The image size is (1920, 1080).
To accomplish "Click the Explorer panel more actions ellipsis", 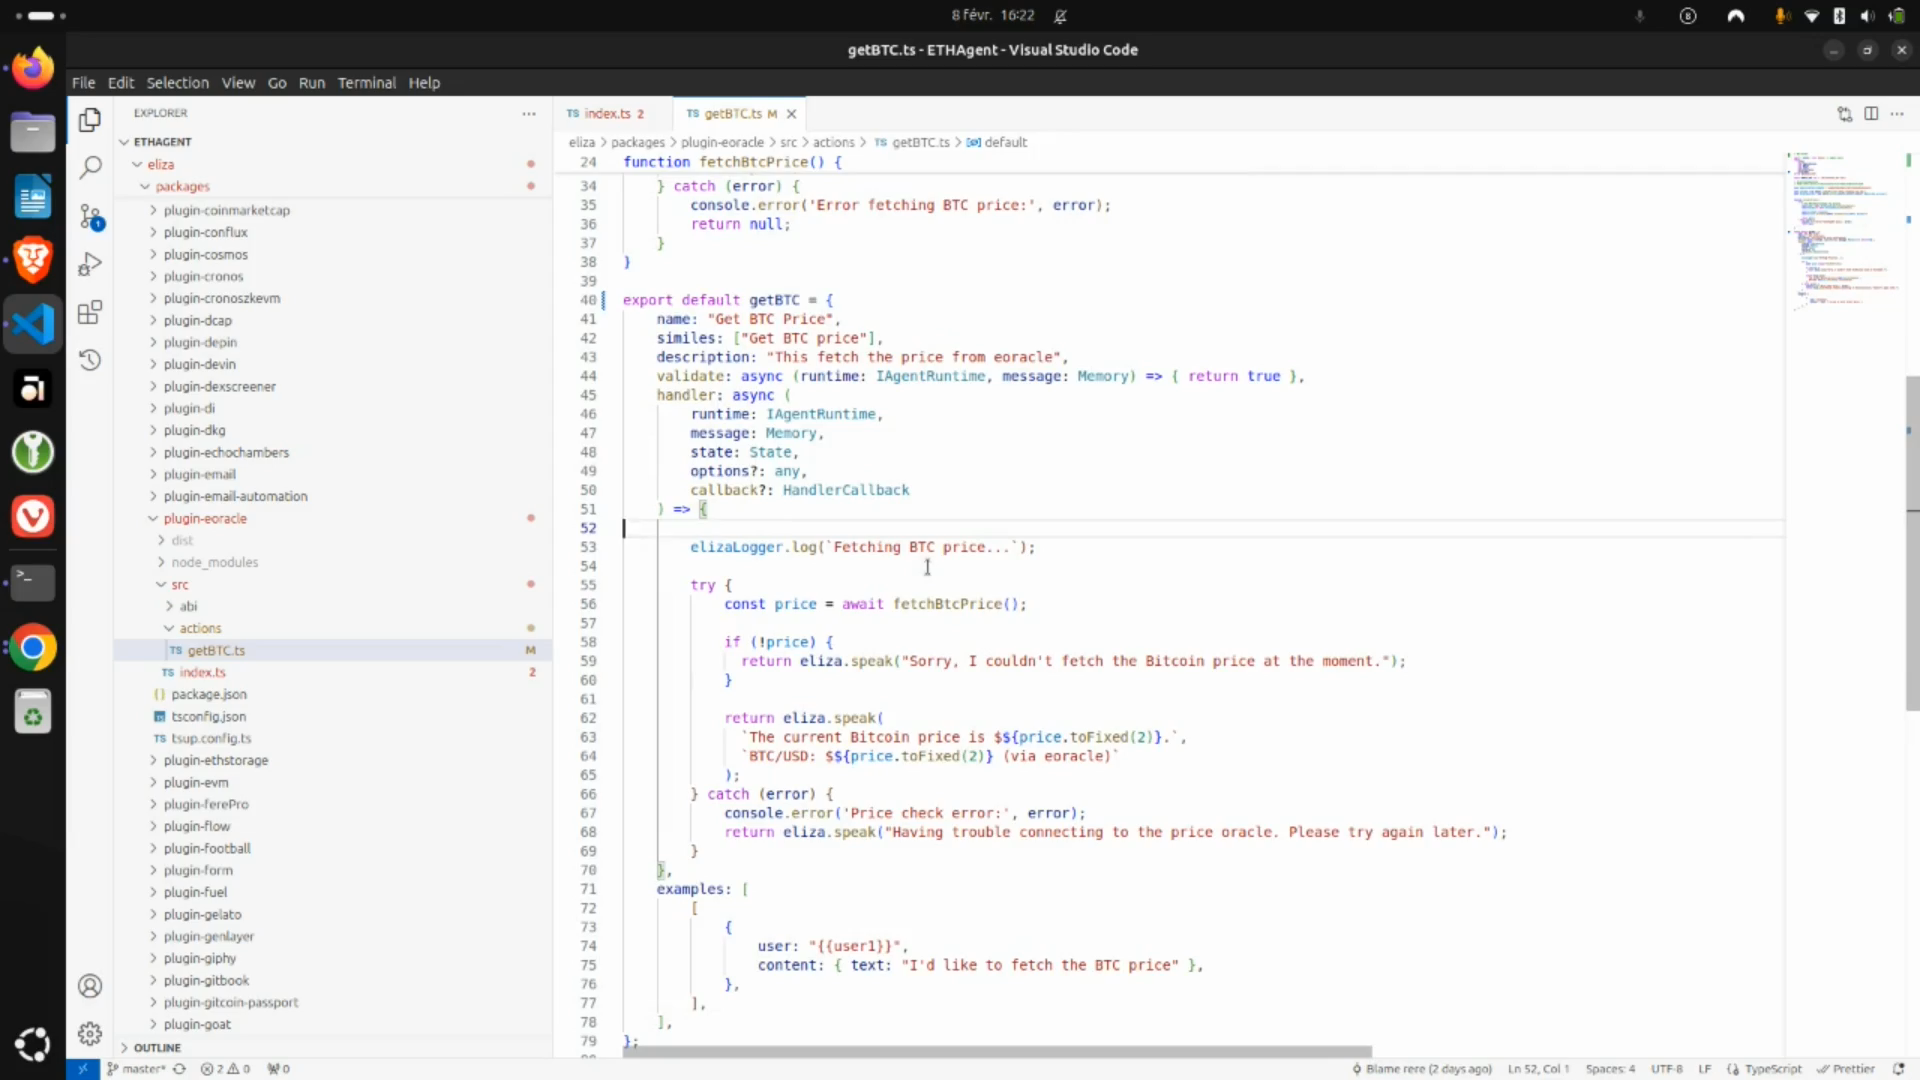I will 529,113.
